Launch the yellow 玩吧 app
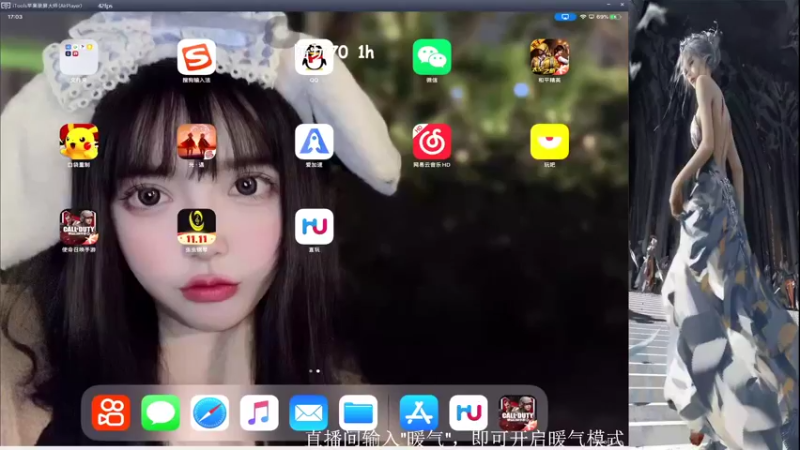Viewport: 800px width, 450px height. pyautogui.click(x=549, y=142)
